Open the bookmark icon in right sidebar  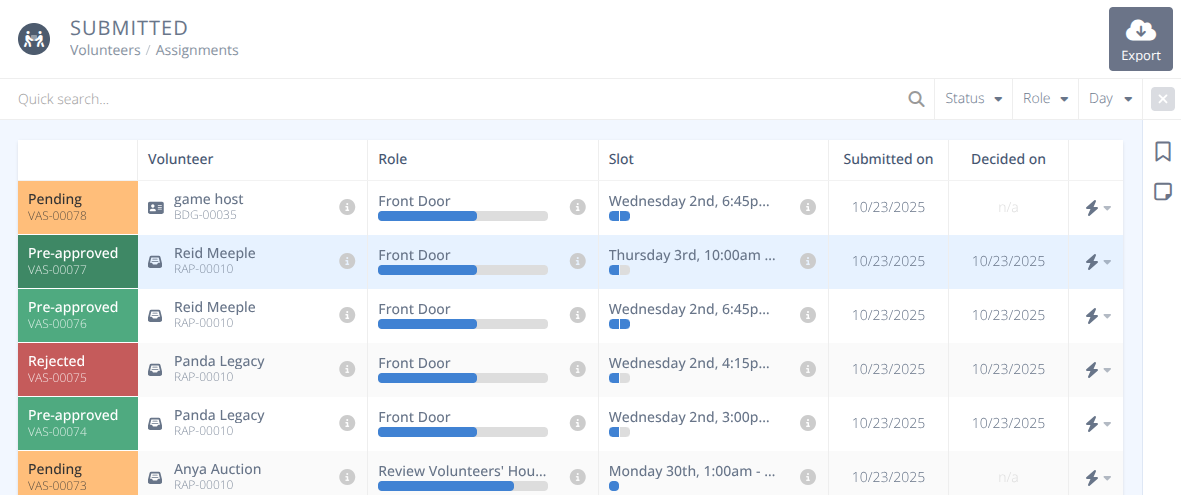coord(1162,151)
